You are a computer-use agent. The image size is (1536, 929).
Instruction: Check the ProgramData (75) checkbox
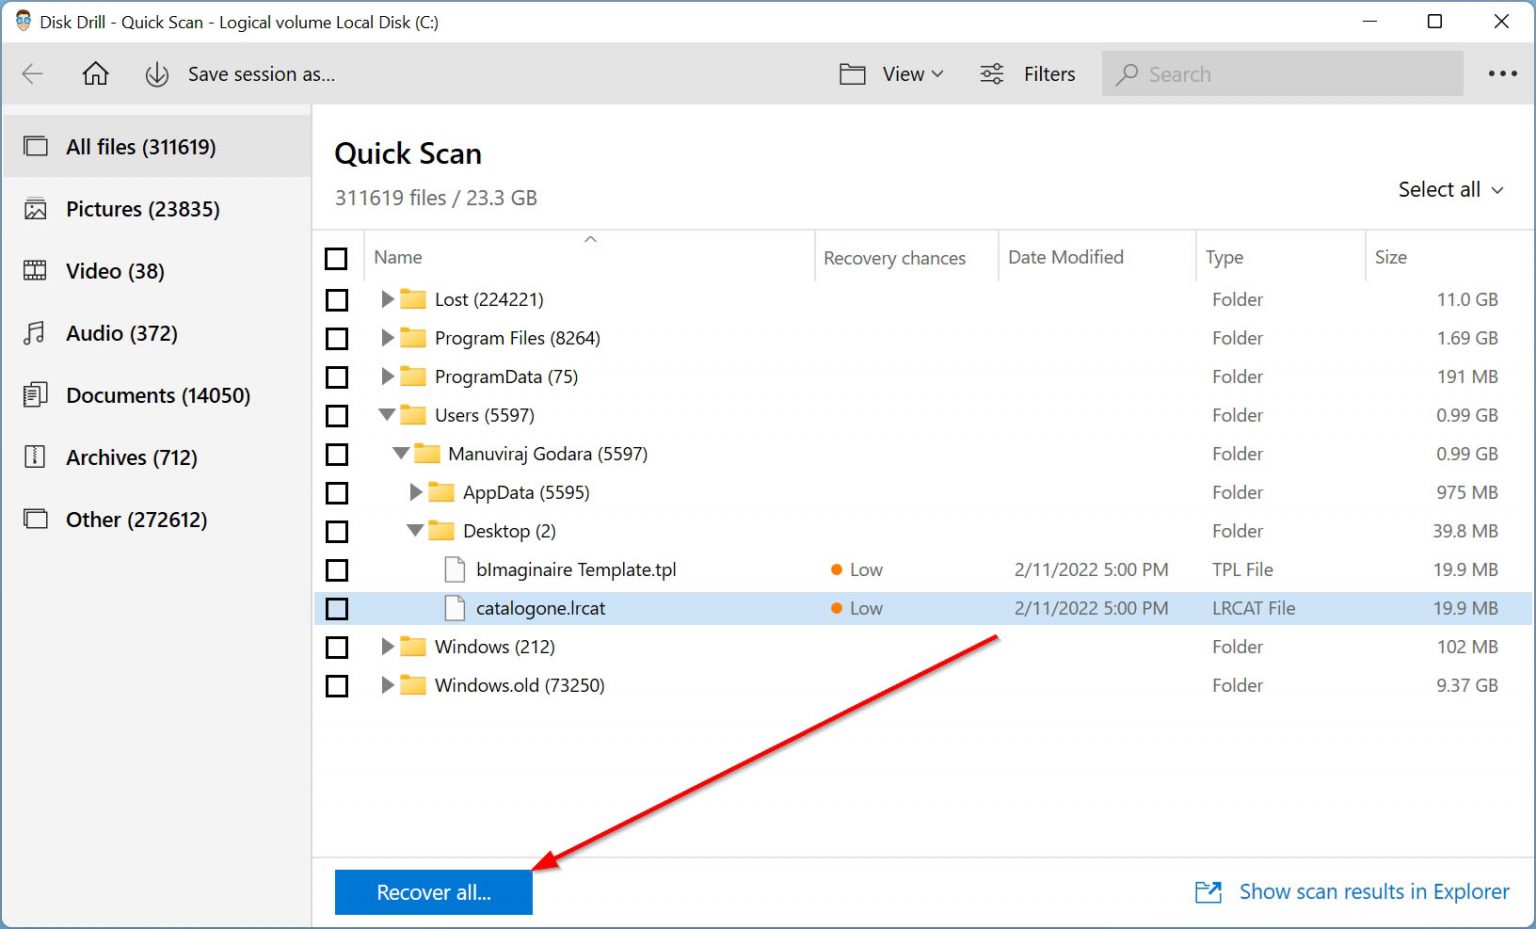(x=337, y=377)
